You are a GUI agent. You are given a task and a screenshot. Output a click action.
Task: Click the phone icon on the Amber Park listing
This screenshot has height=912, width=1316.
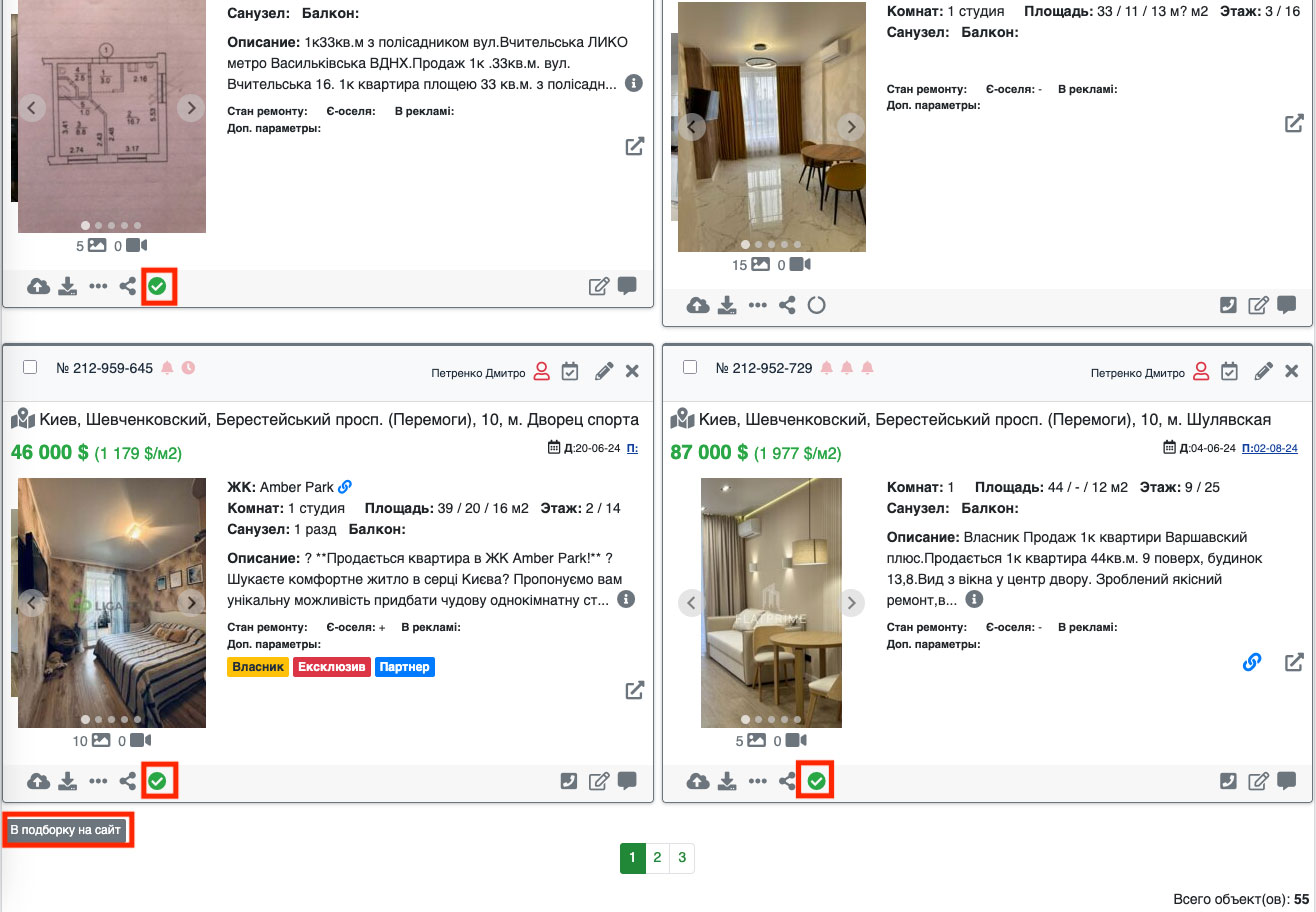point(570,781)
